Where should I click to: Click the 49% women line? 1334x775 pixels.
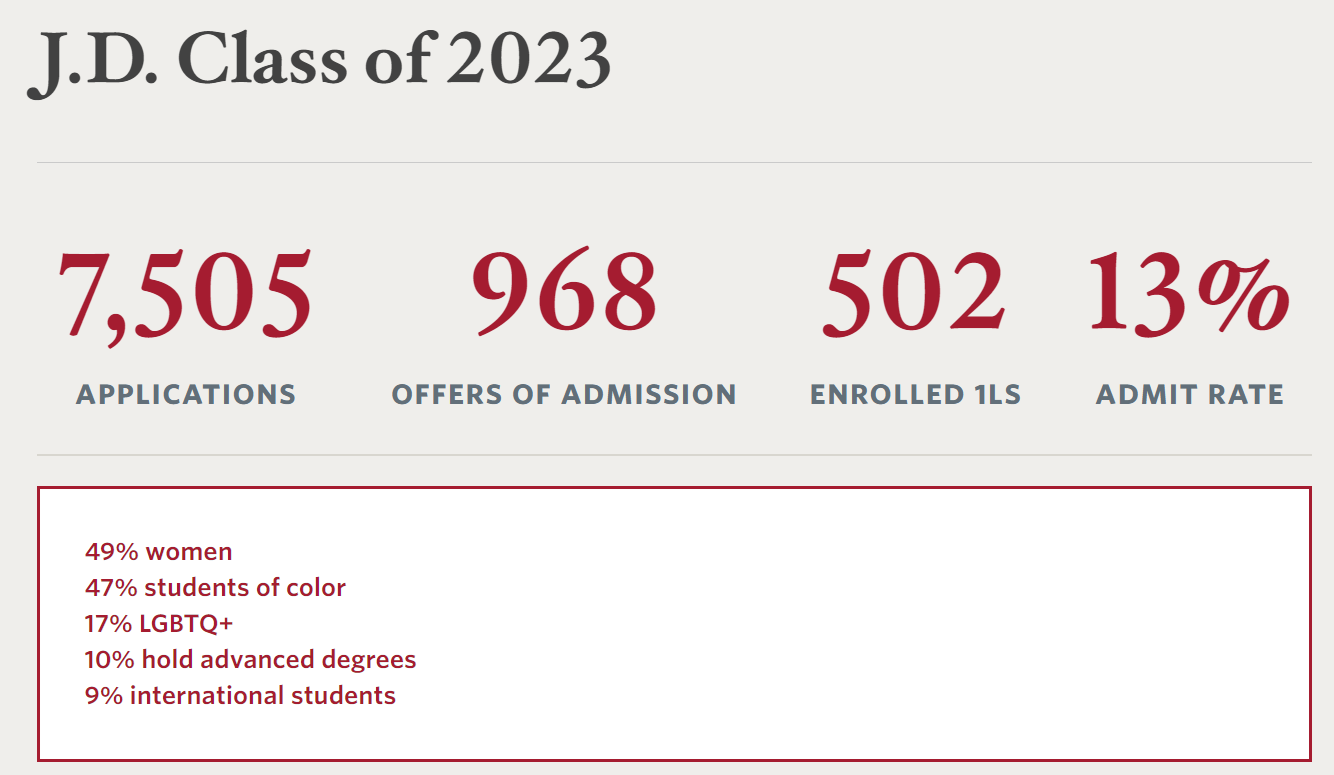coord(158,551)
